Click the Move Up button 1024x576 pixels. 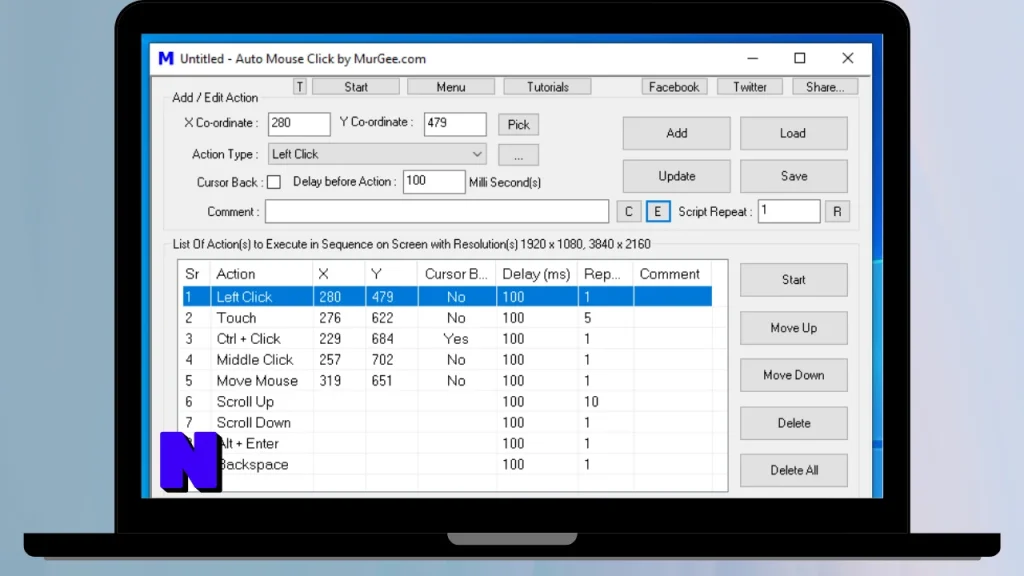click(793, 328)
